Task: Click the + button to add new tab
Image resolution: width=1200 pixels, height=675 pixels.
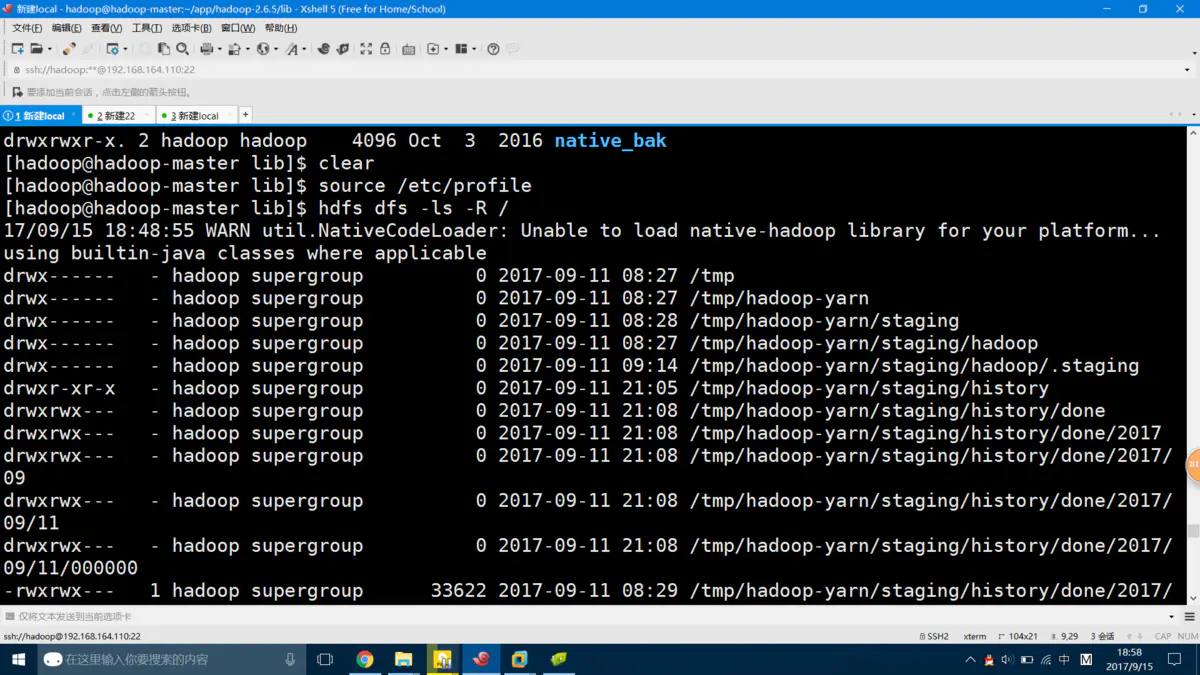Action: pyautogui.click(x=245, y=113)
